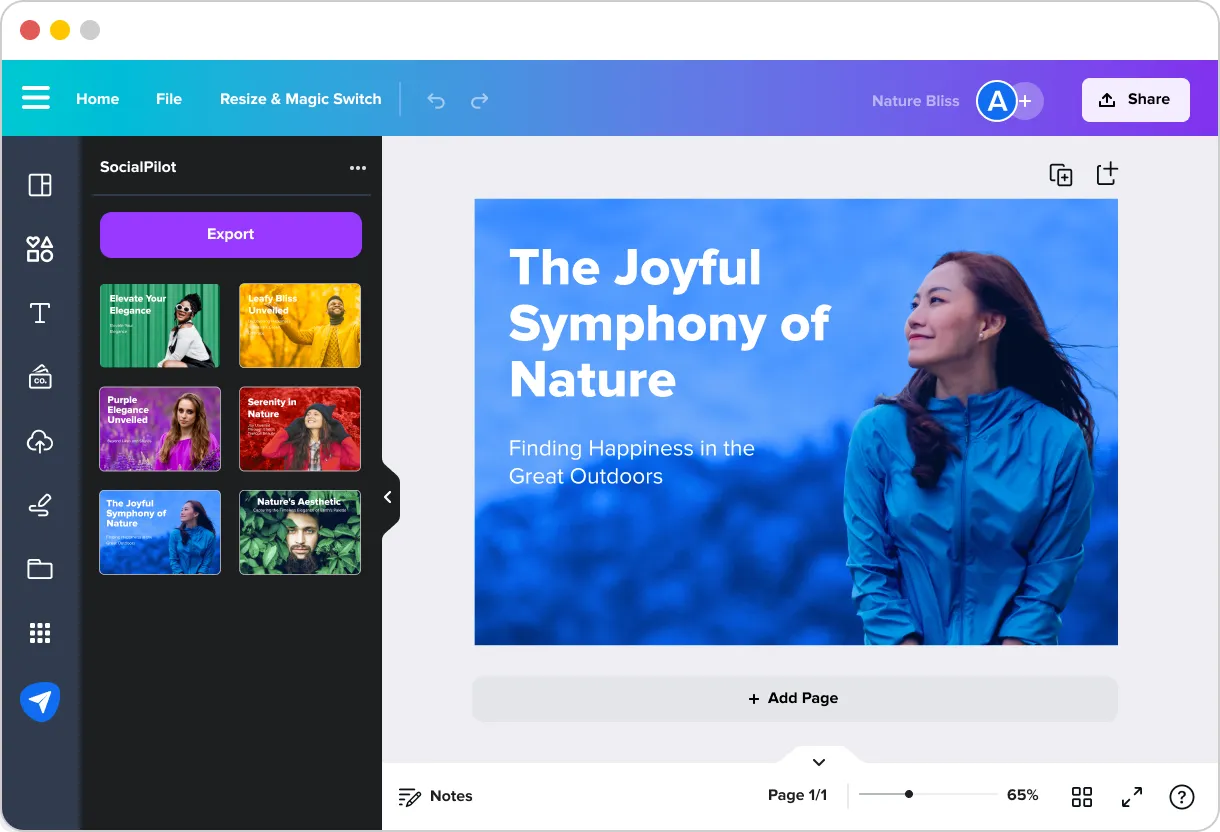Select the Draw tool in the sidebar
This screenshot has width=1220, height=832.
(40, 505)
